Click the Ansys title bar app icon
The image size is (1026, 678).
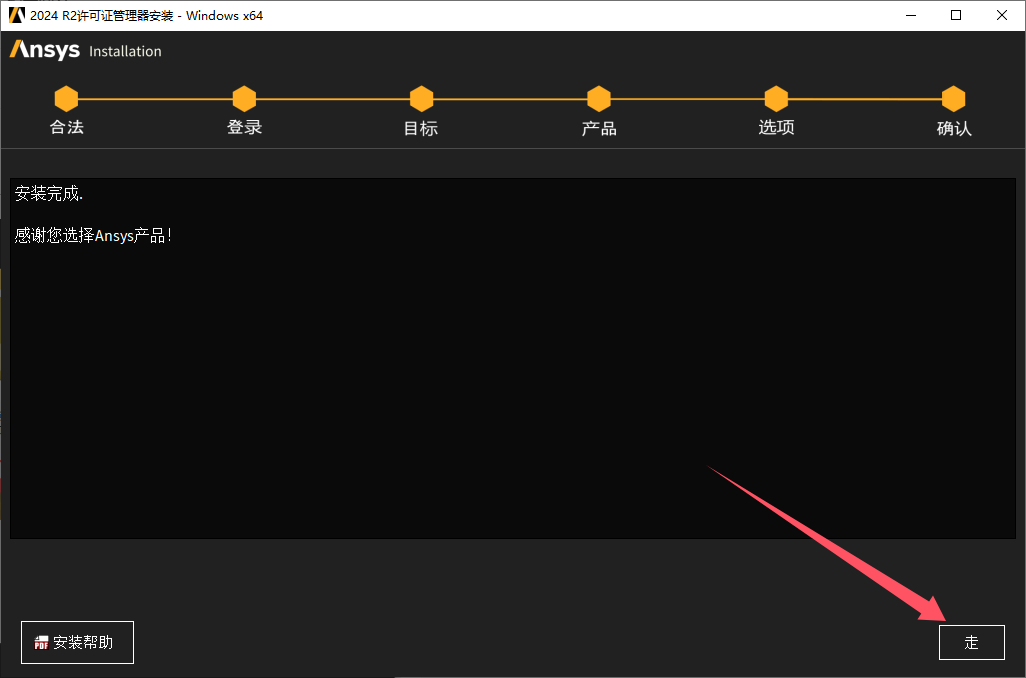16,15
